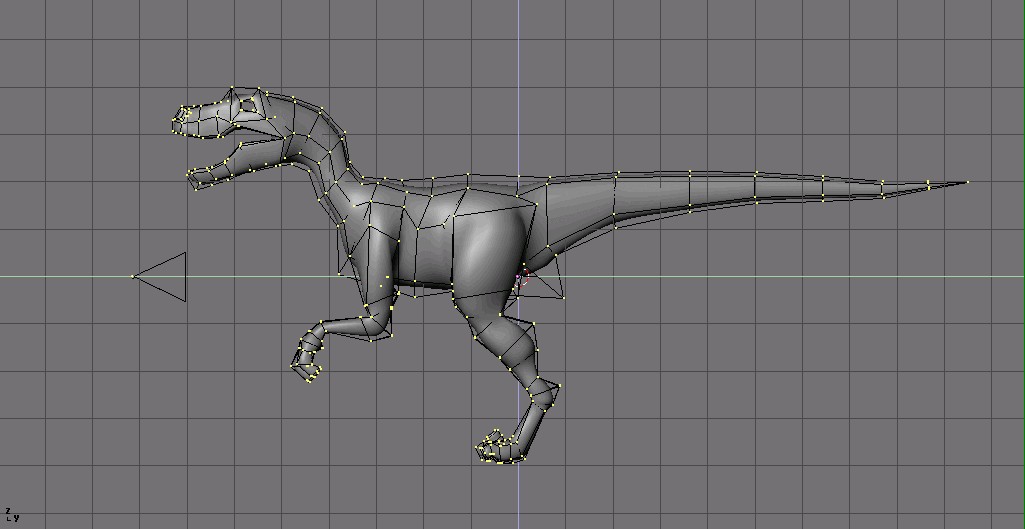
Task: Click the raptor's upper thigh surface
Action: coord(488,250)
